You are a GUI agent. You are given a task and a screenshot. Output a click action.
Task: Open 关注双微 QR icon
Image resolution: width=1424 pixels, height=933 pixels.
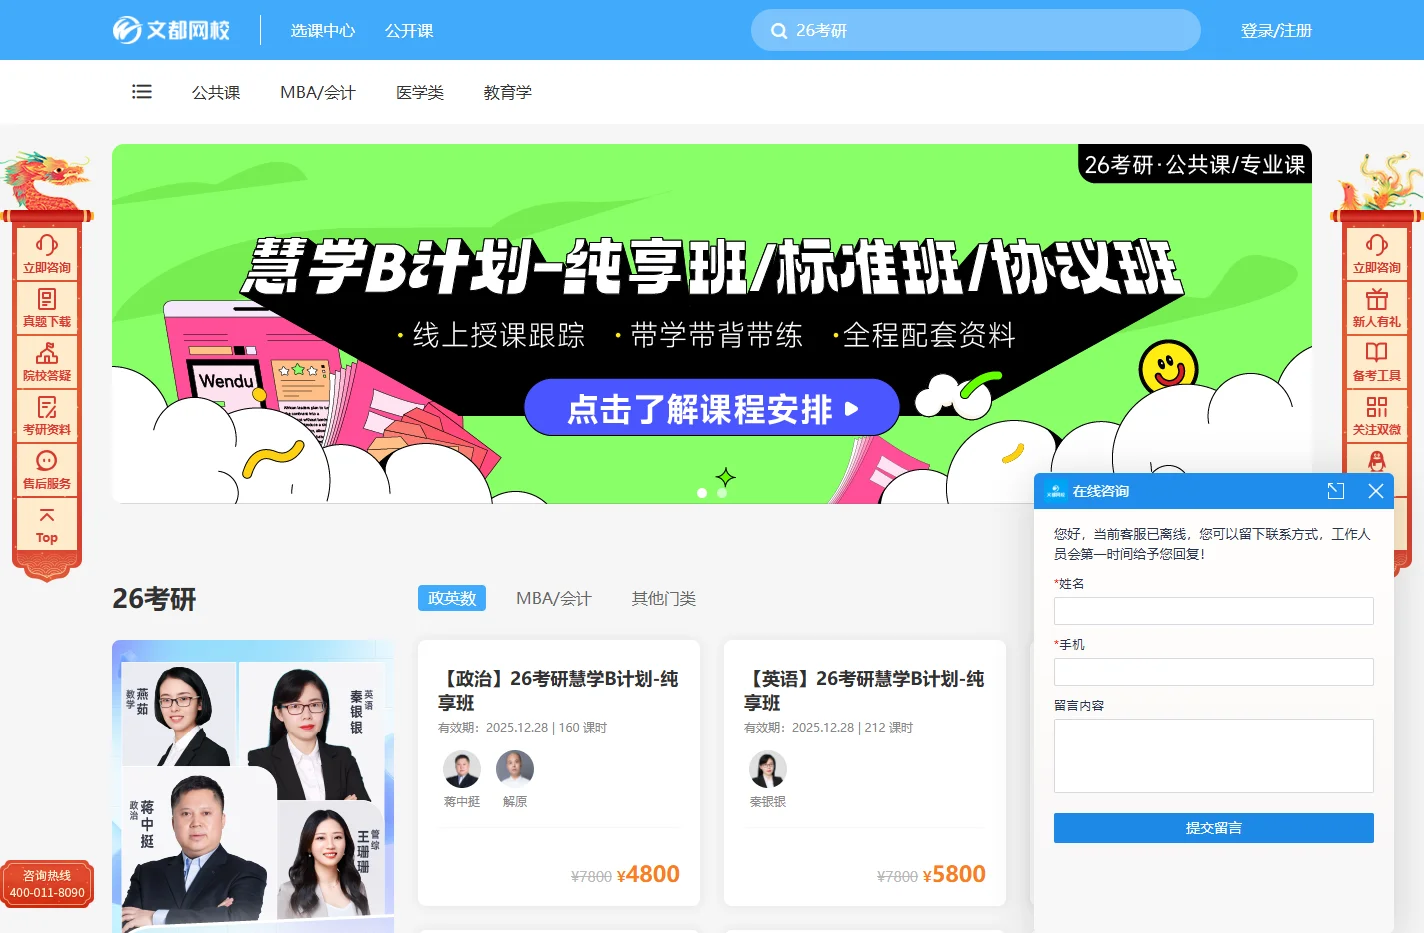pos(1377,416)
